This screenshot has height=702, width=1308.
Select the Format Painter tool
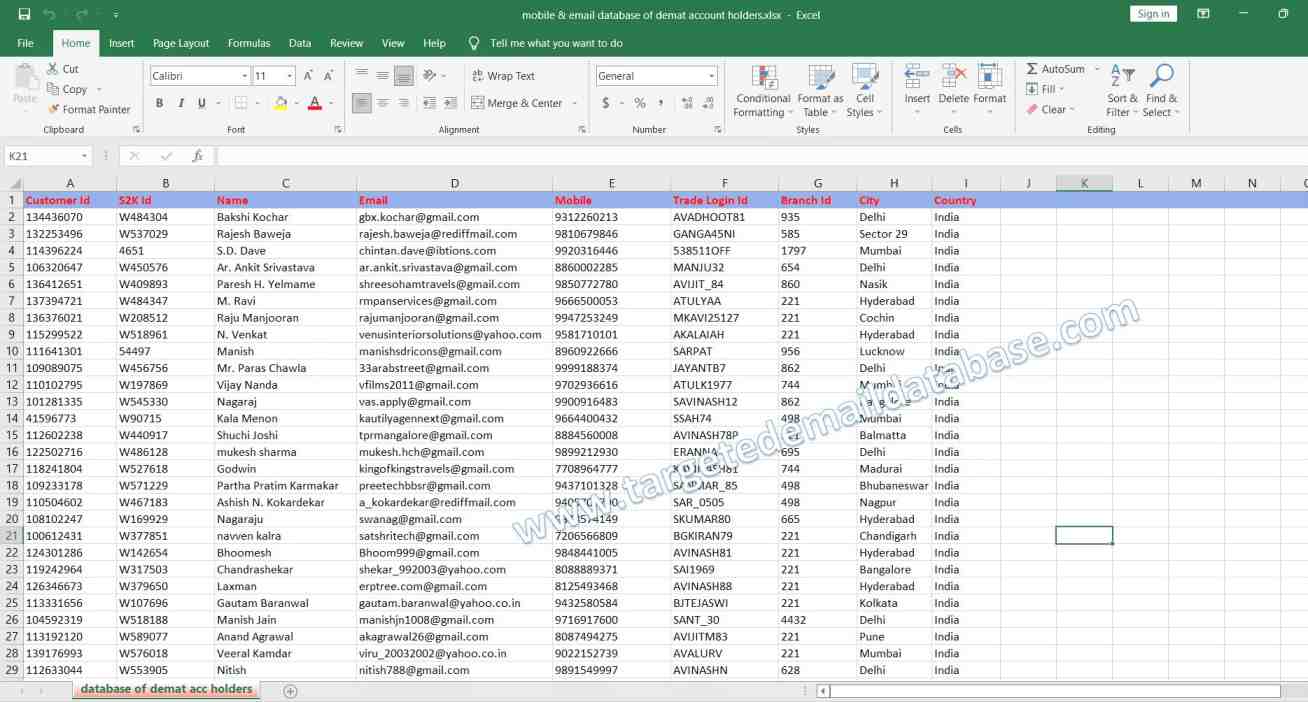(90, 109)
